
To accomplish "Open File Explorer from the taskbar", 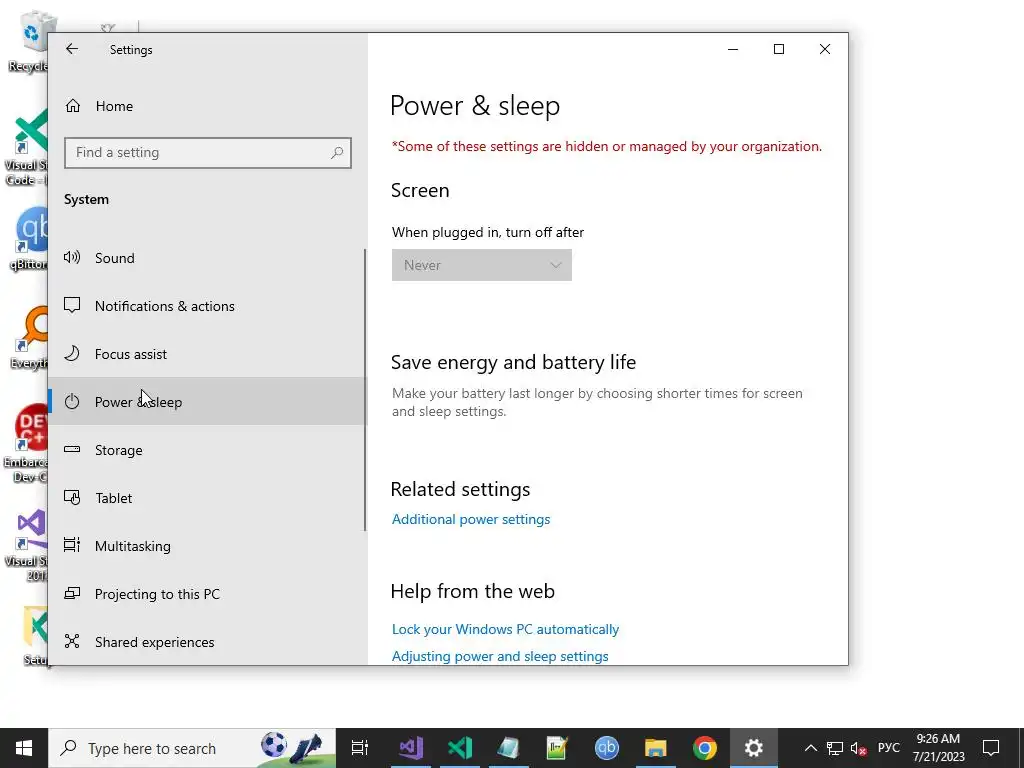I will click(x=656, y=748).
